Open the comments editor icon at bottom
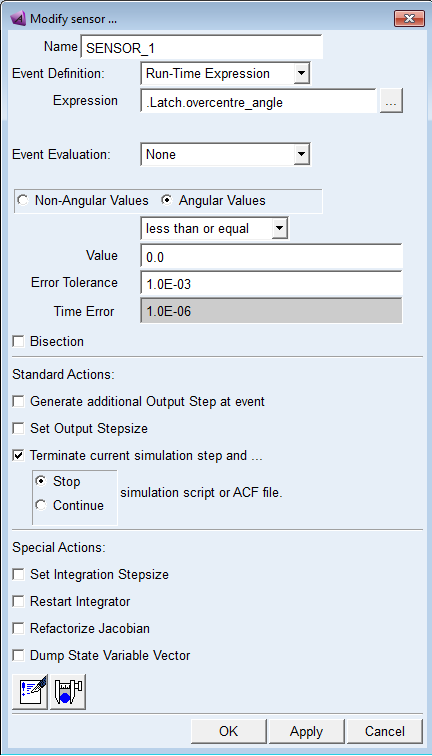This screenshot has width=432, height=756. [x=30, y=692]
